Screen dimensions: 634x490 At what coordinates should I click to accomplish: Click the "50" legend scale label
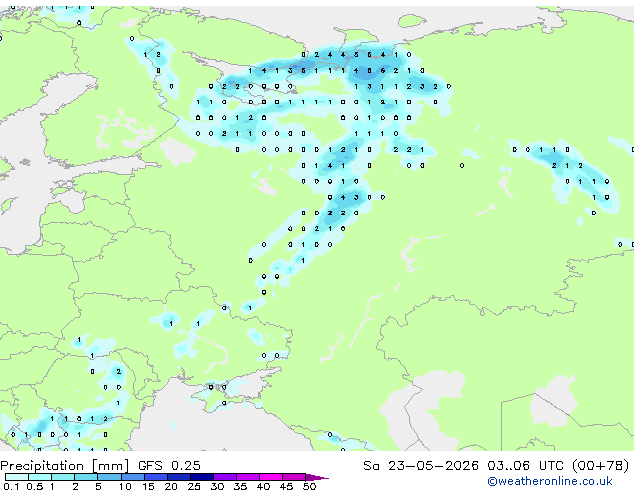[310, 486]
